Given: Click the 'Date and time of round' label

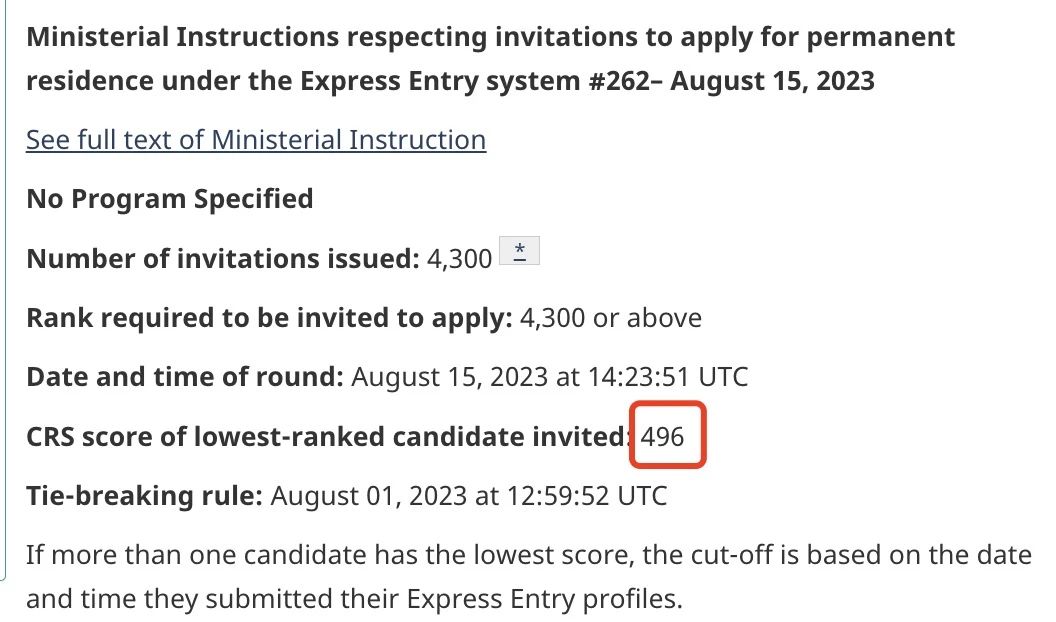Looking at the screenshot, I should pyautogui.click(x=185, y=377).
